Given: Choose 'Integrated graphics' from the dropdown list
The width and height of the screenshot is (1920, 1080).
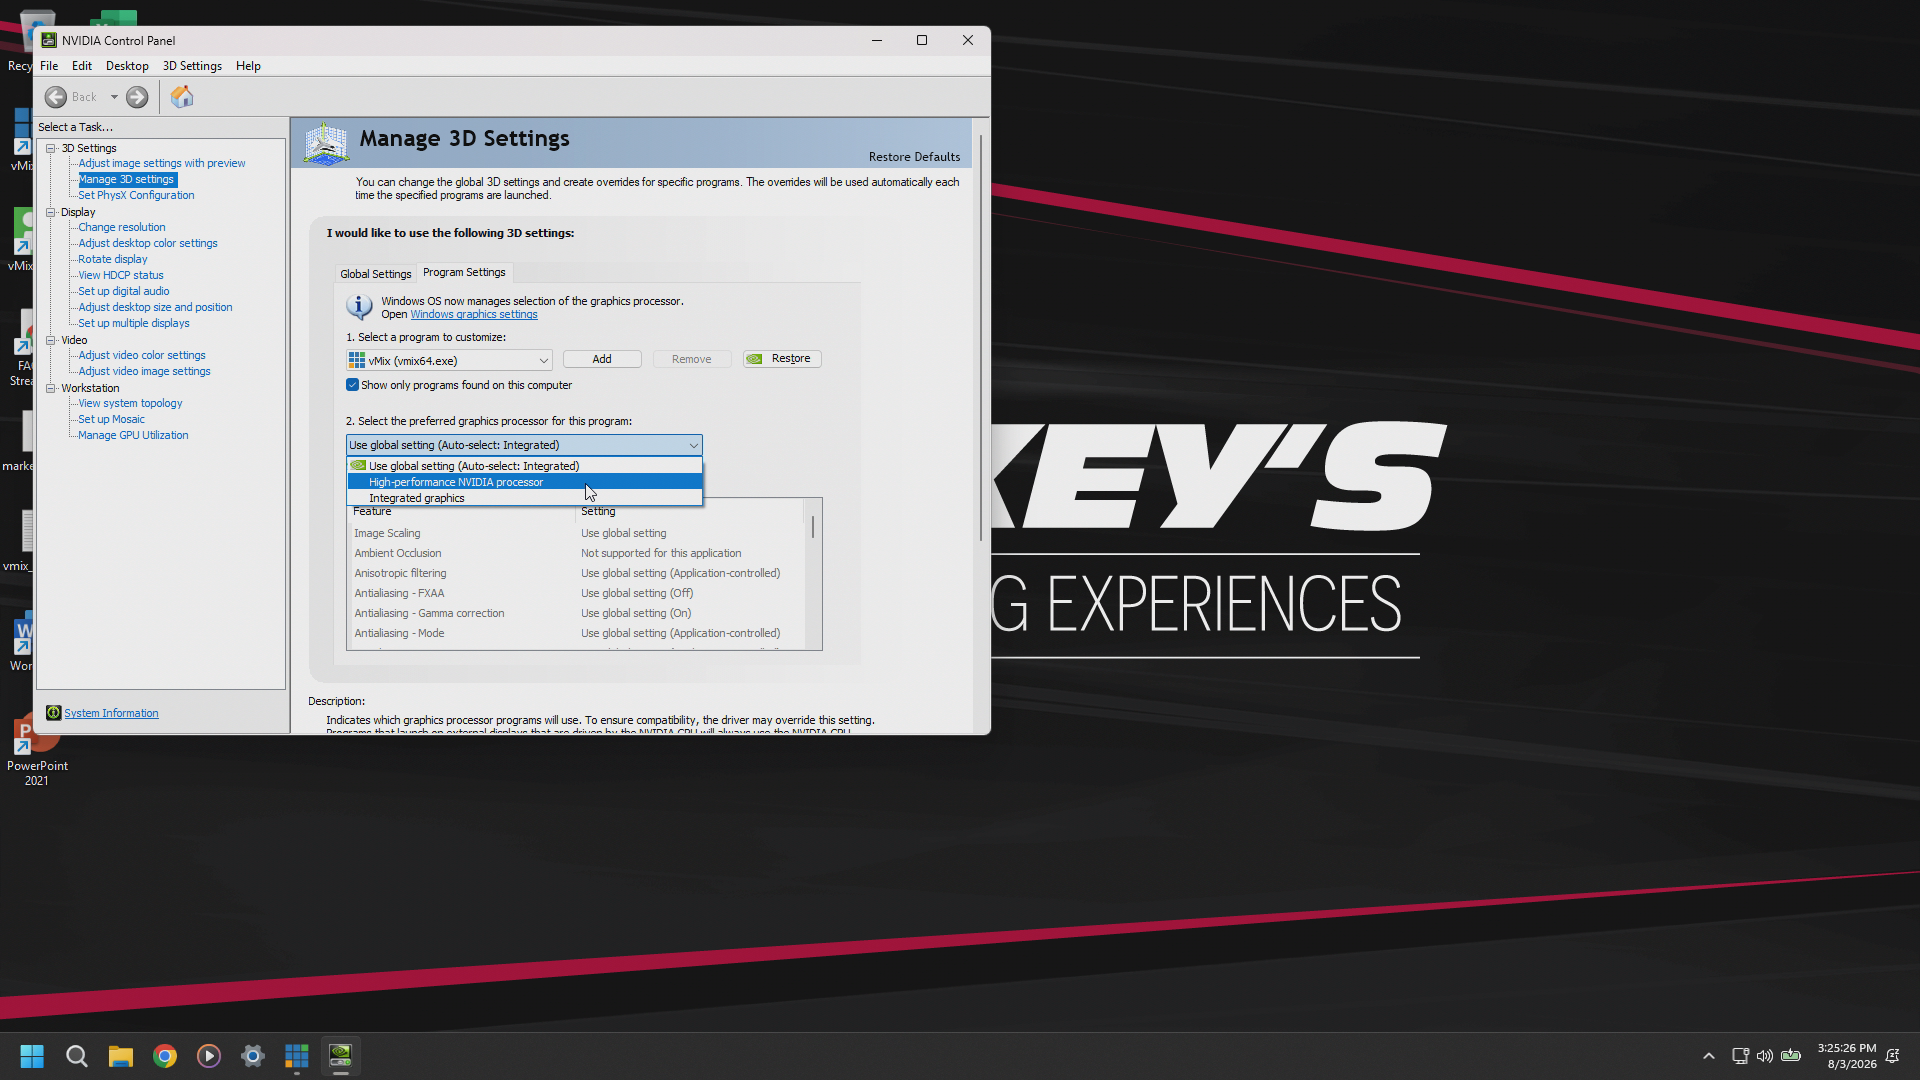Looking at the screenshot, I should click(525, 498).
